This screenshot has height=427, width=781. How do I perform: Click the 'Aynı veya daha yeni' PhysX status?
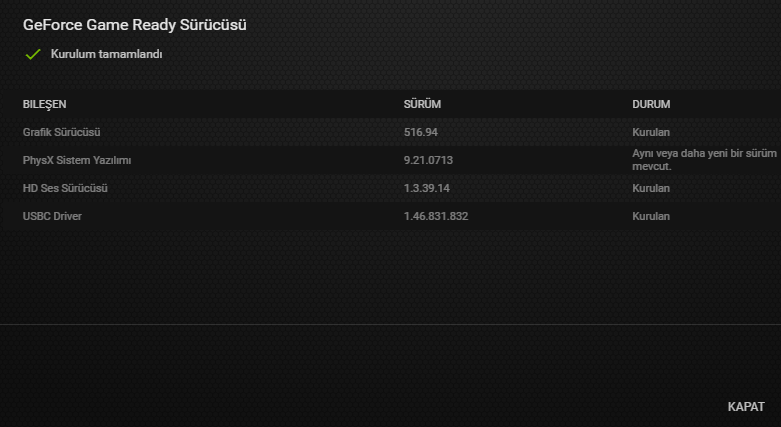(704, 160)
